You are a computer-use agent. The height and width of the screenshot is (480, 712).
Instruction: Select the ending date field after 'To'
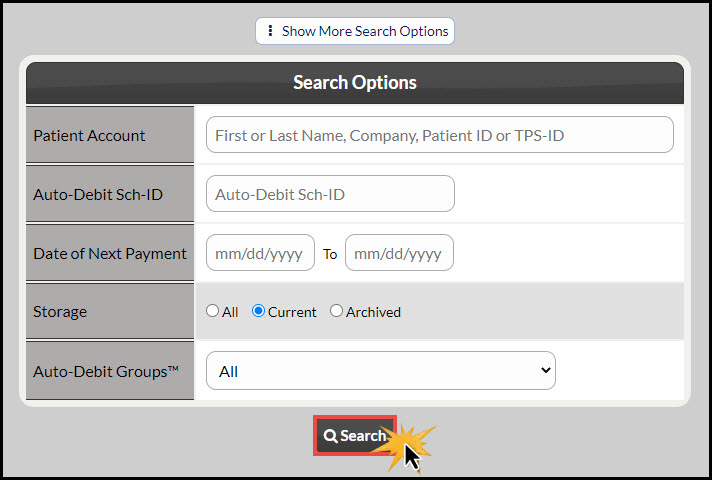coord(399,253)
